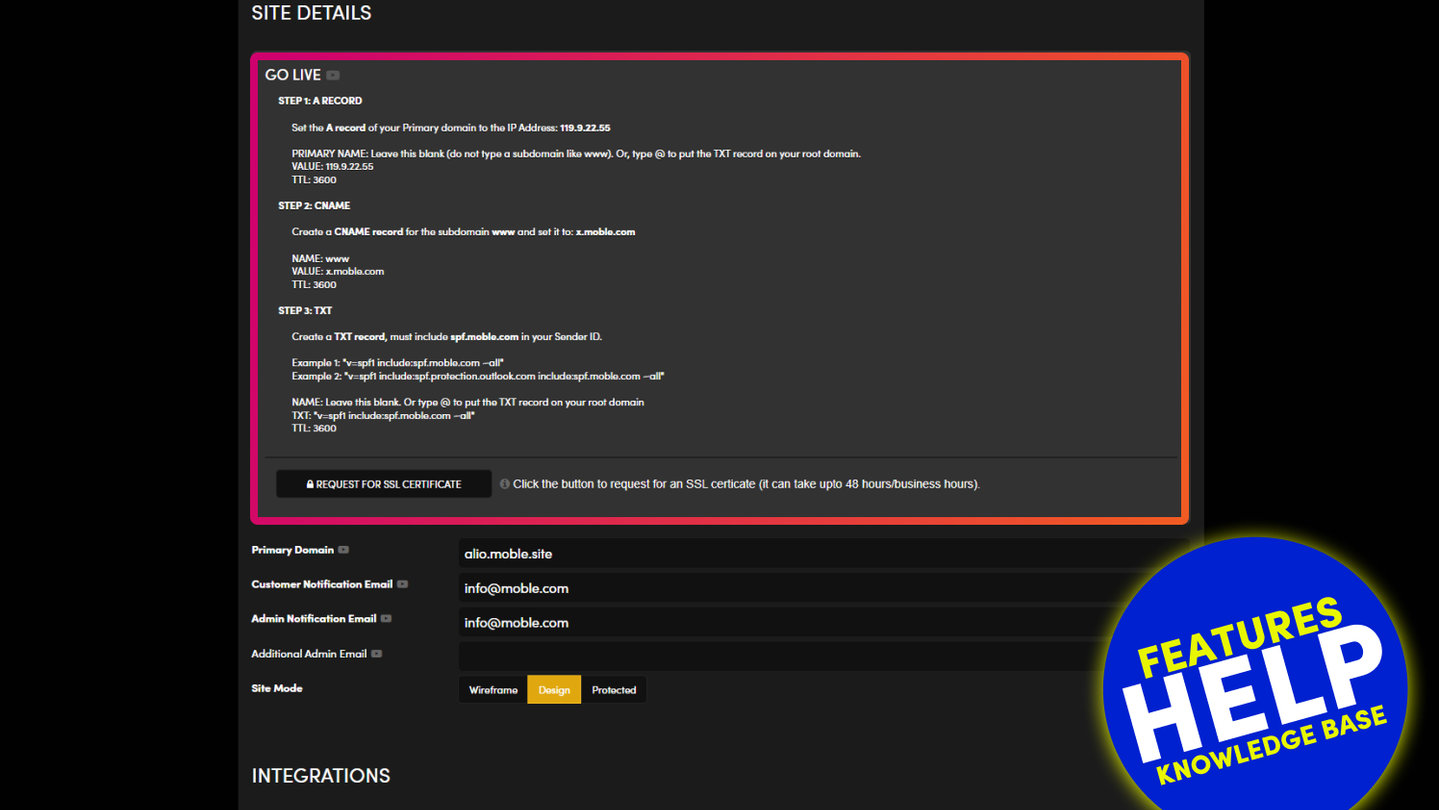The height and width of the screenshot is (810, 1439).
Task: Click video icon next to Customer Notification Email
Action: [402, 584]
